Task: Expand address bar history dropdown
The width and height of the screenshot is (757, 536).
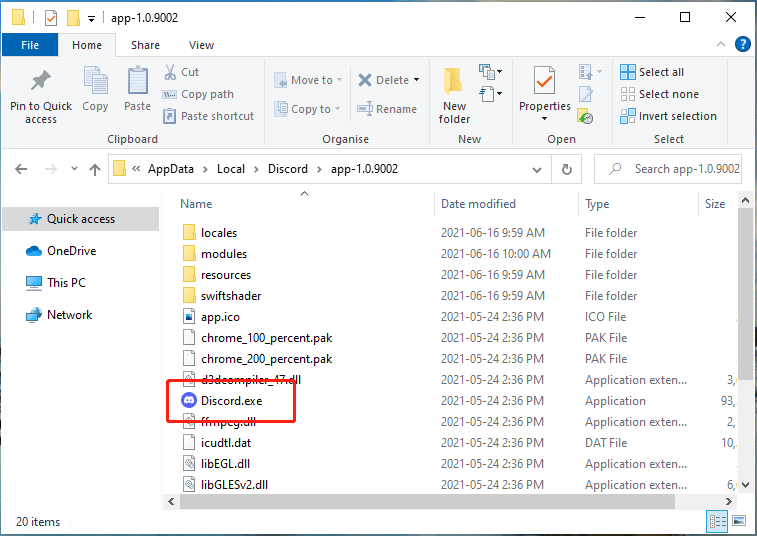Action: [x=536, y=169]
